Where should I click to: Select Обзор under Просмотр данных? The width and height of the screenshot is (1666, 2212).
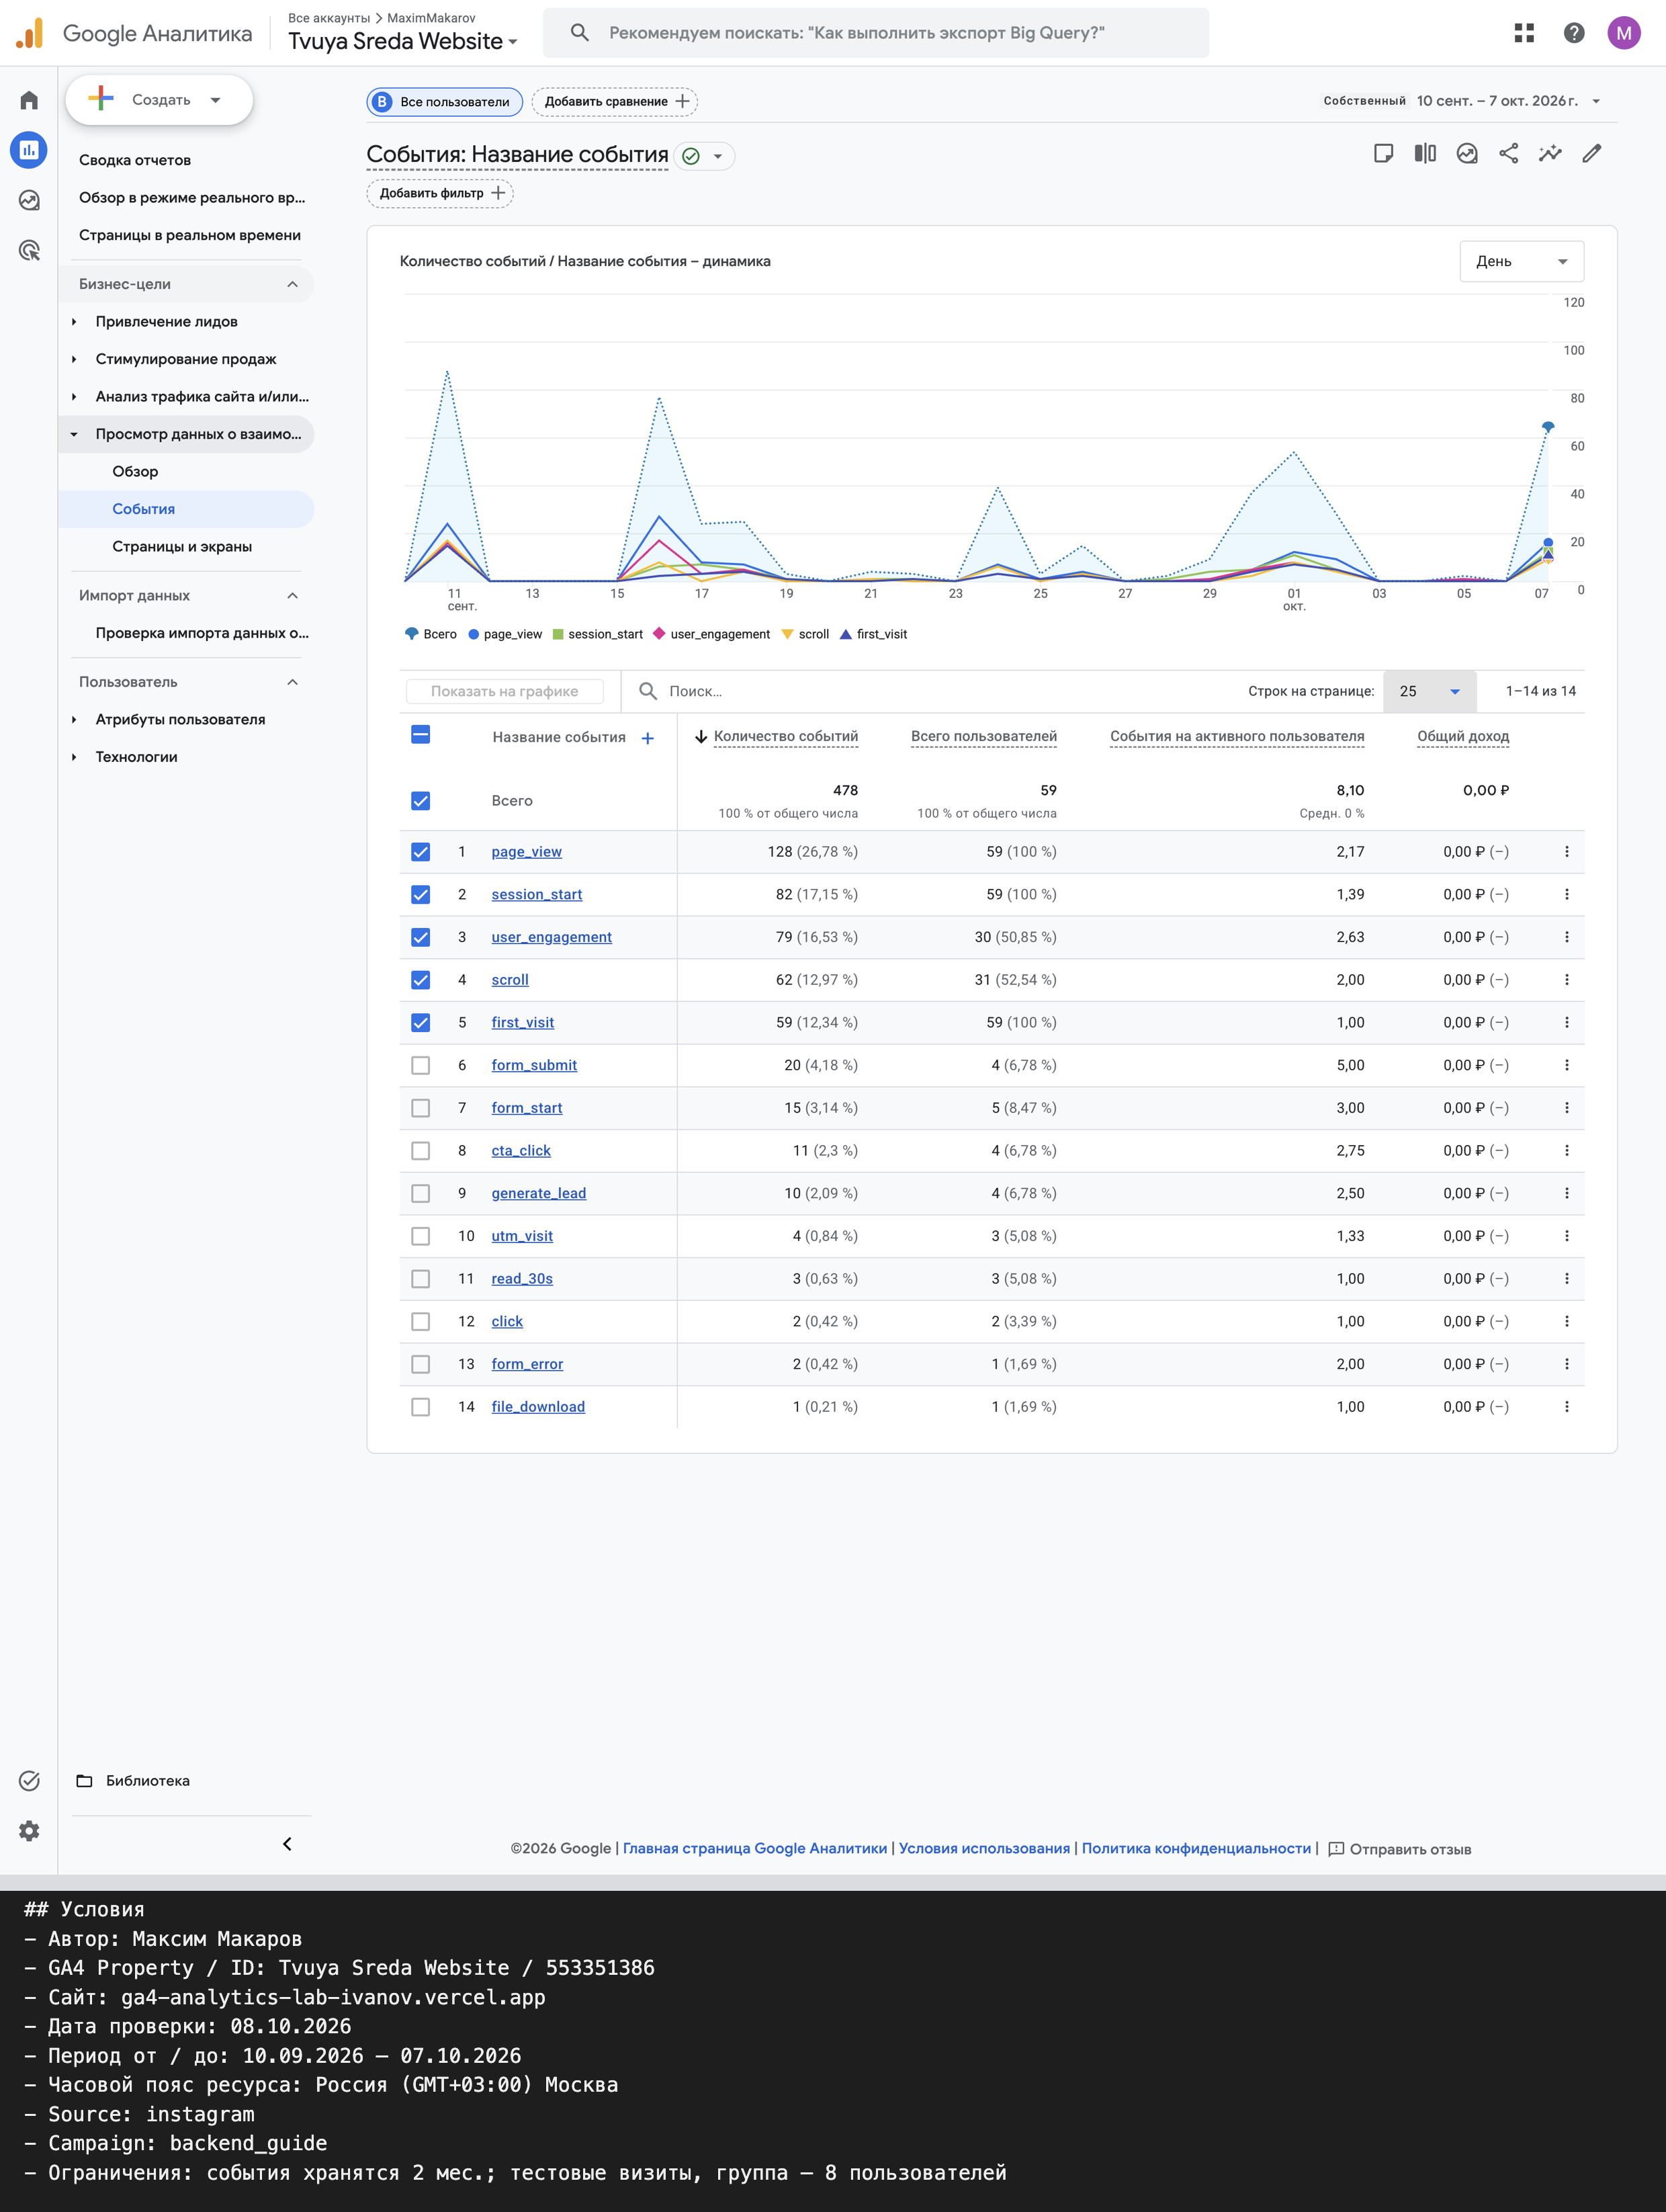tap(135, 471)
